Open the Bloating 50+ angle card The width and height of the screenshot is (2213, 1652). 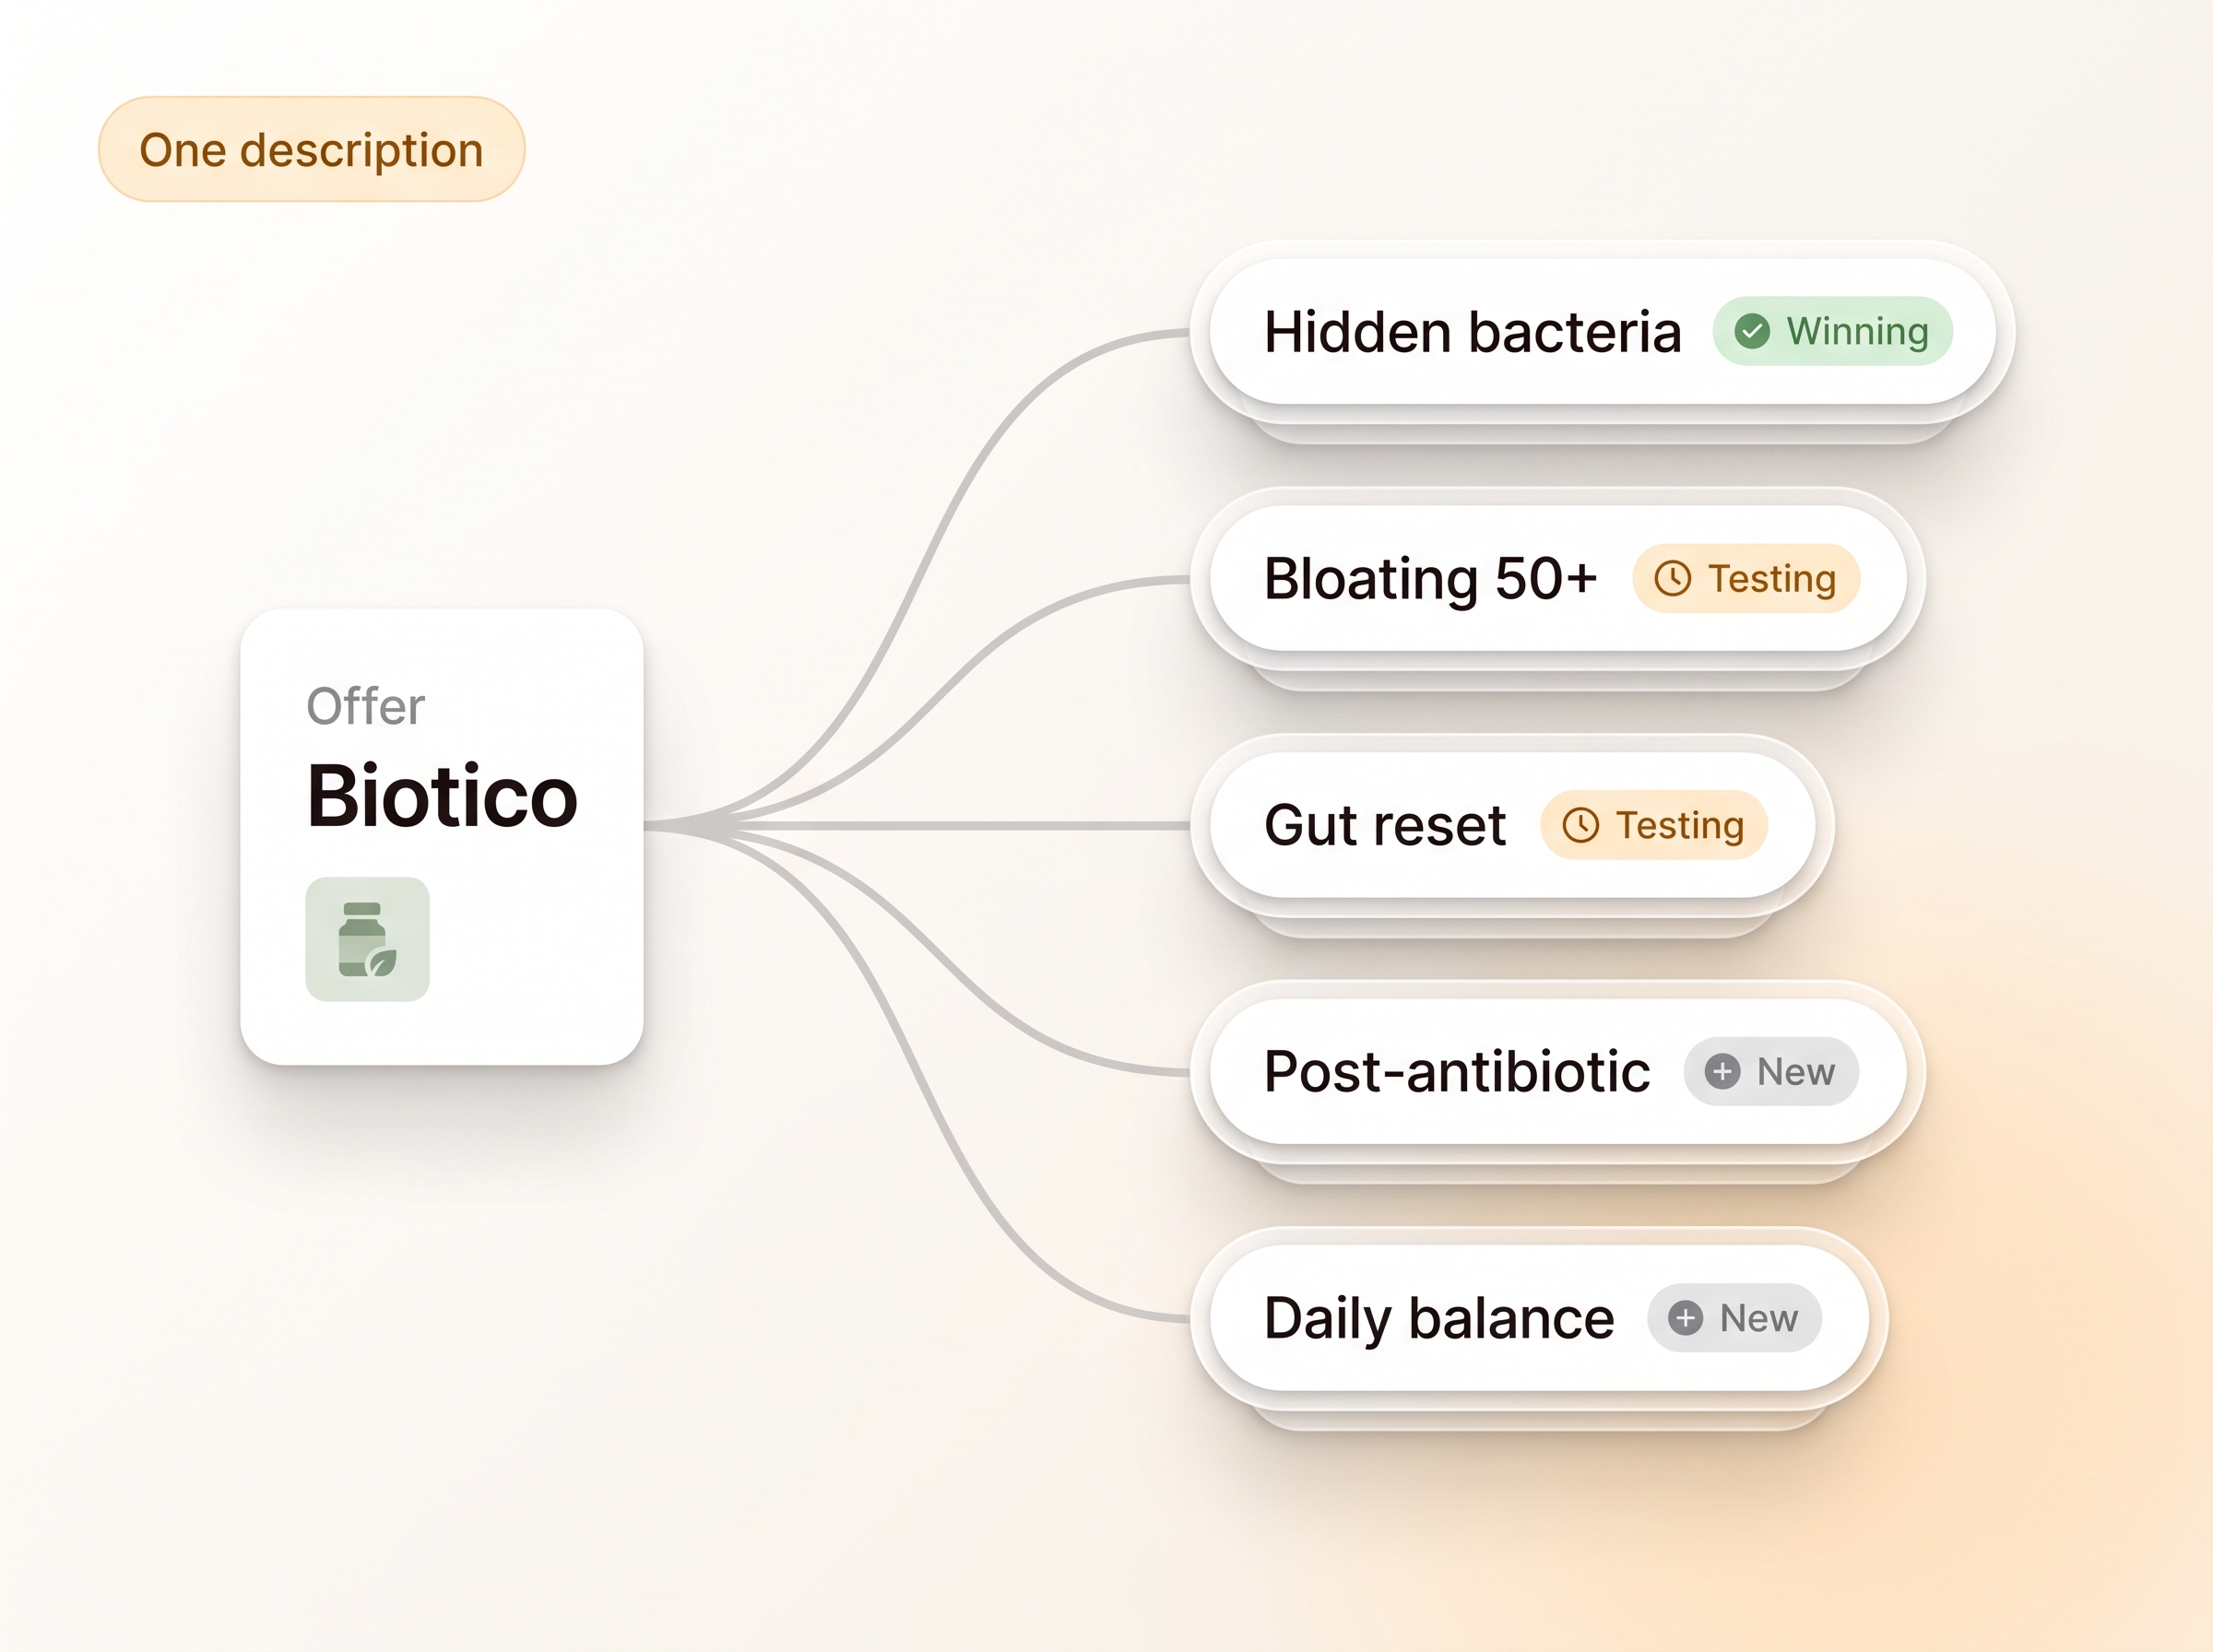(x=1557, y=578)
